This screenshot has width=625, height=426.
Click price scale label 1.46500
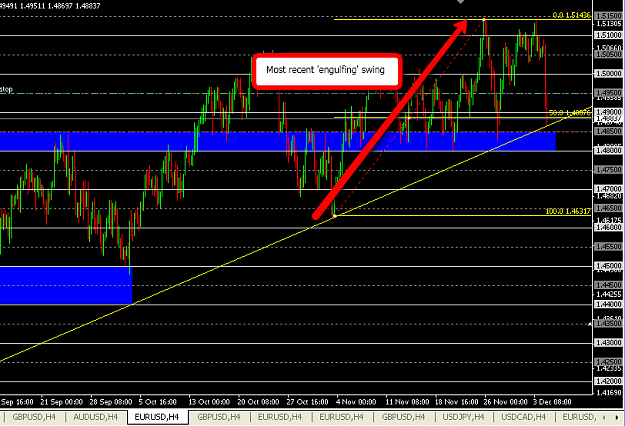pyautogui.click(x=609, y=208)
